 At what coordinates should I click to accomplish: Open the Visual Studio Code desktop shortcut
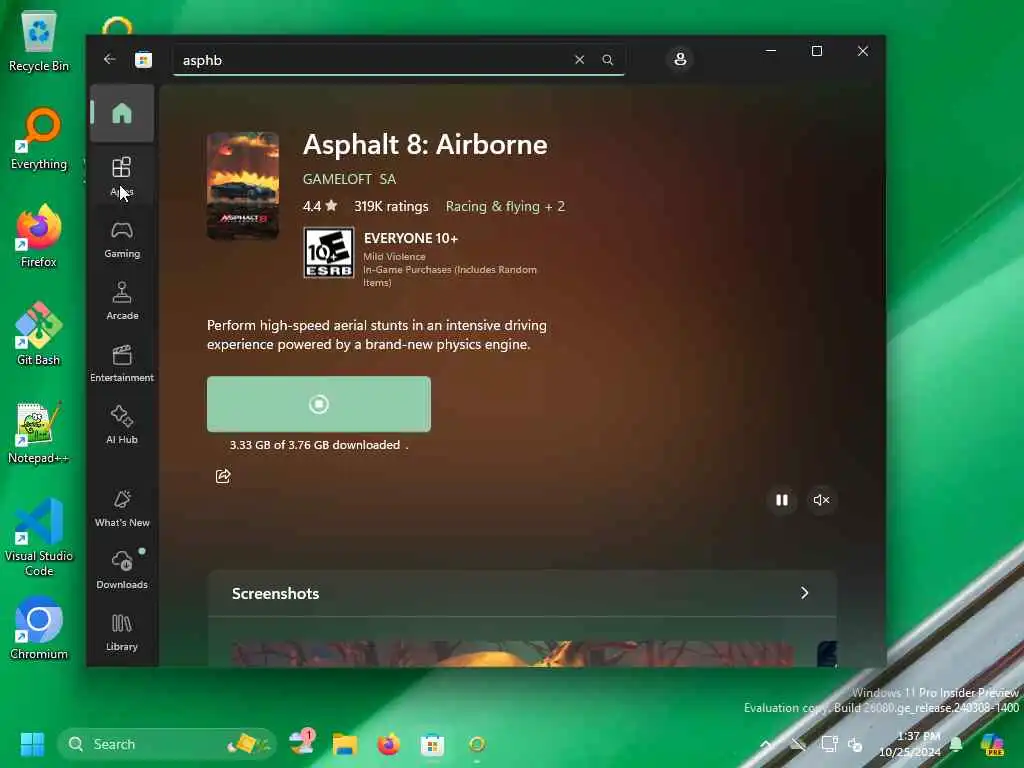(39, 537)
